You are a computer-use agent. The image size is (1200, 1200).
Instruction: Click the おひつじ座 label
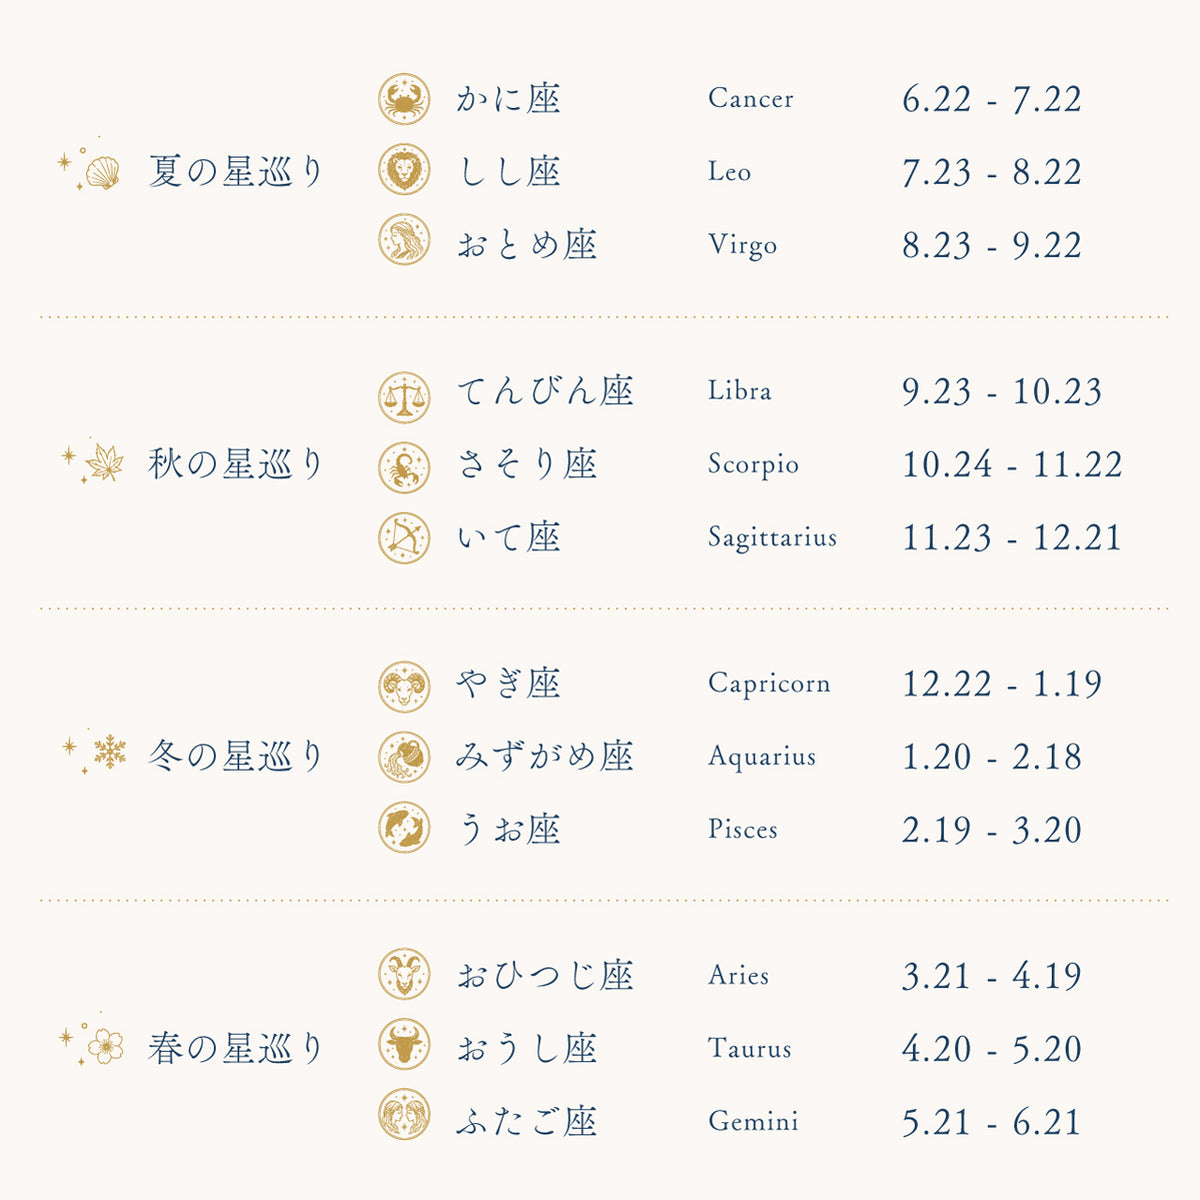(x=545, y=975)
